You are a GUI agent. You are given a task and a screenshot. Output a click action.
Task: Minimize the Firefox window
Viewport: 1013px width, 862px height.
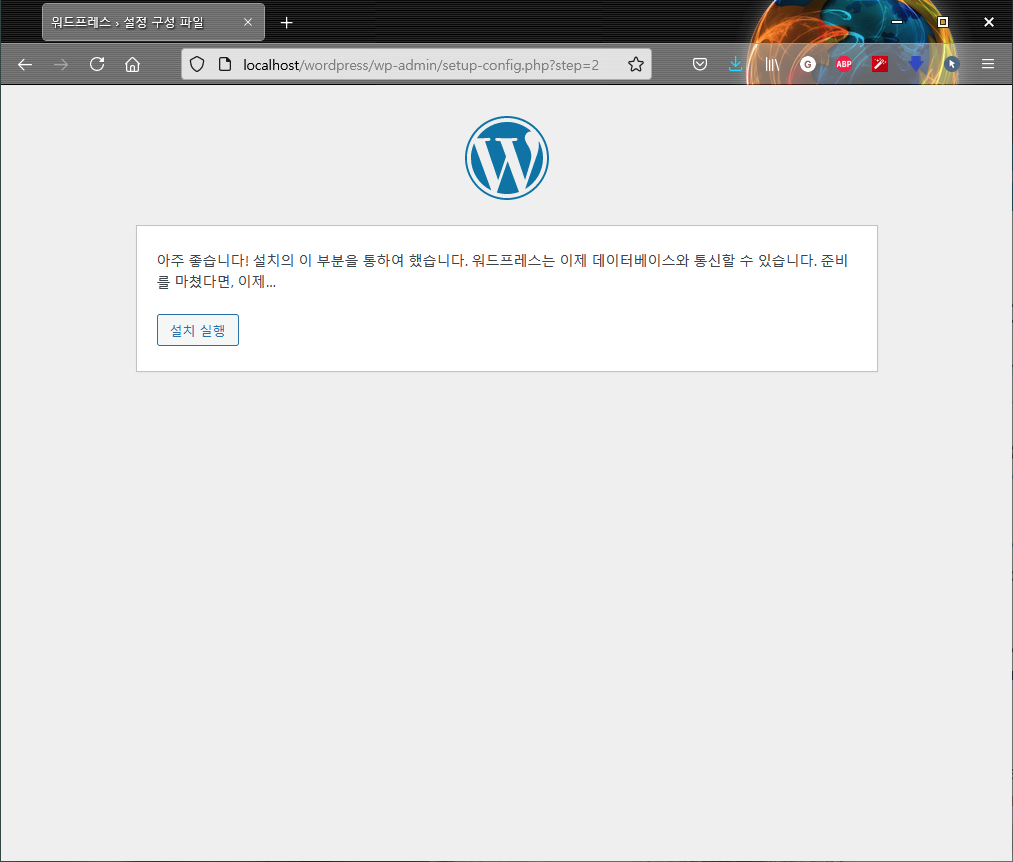[x=897, y=22]
